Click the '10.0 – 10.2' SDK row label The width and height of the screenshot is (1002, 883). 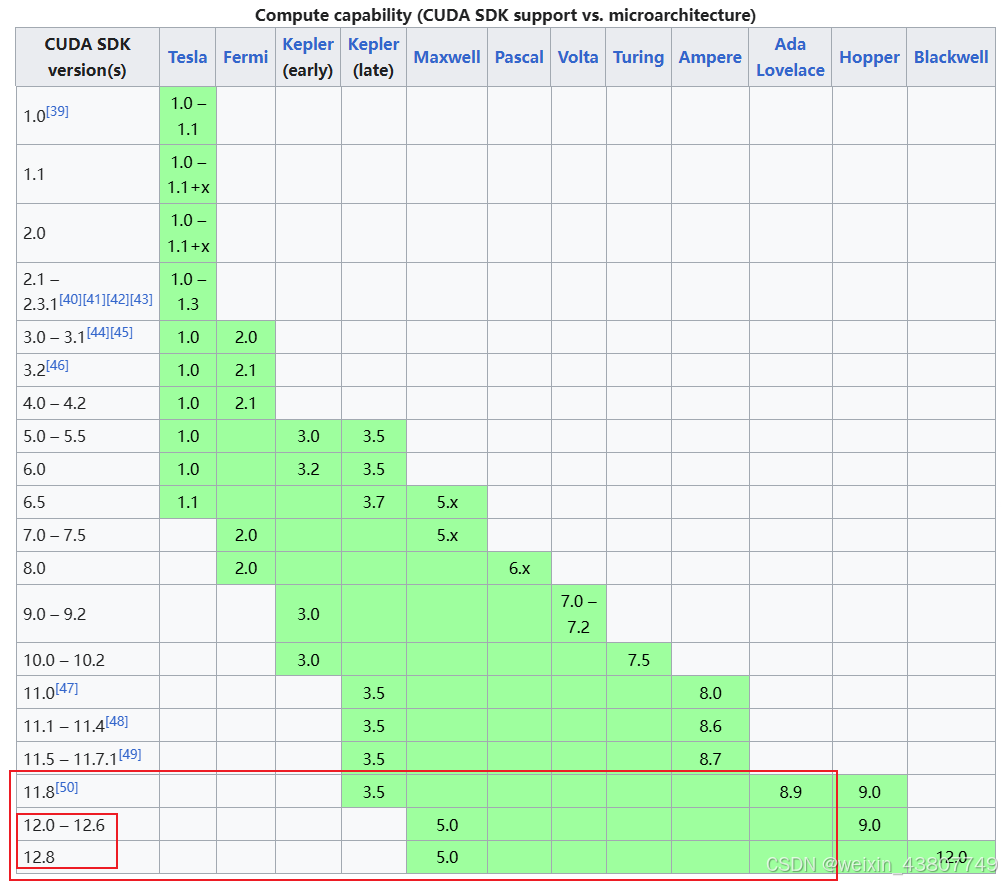[64, 660]
